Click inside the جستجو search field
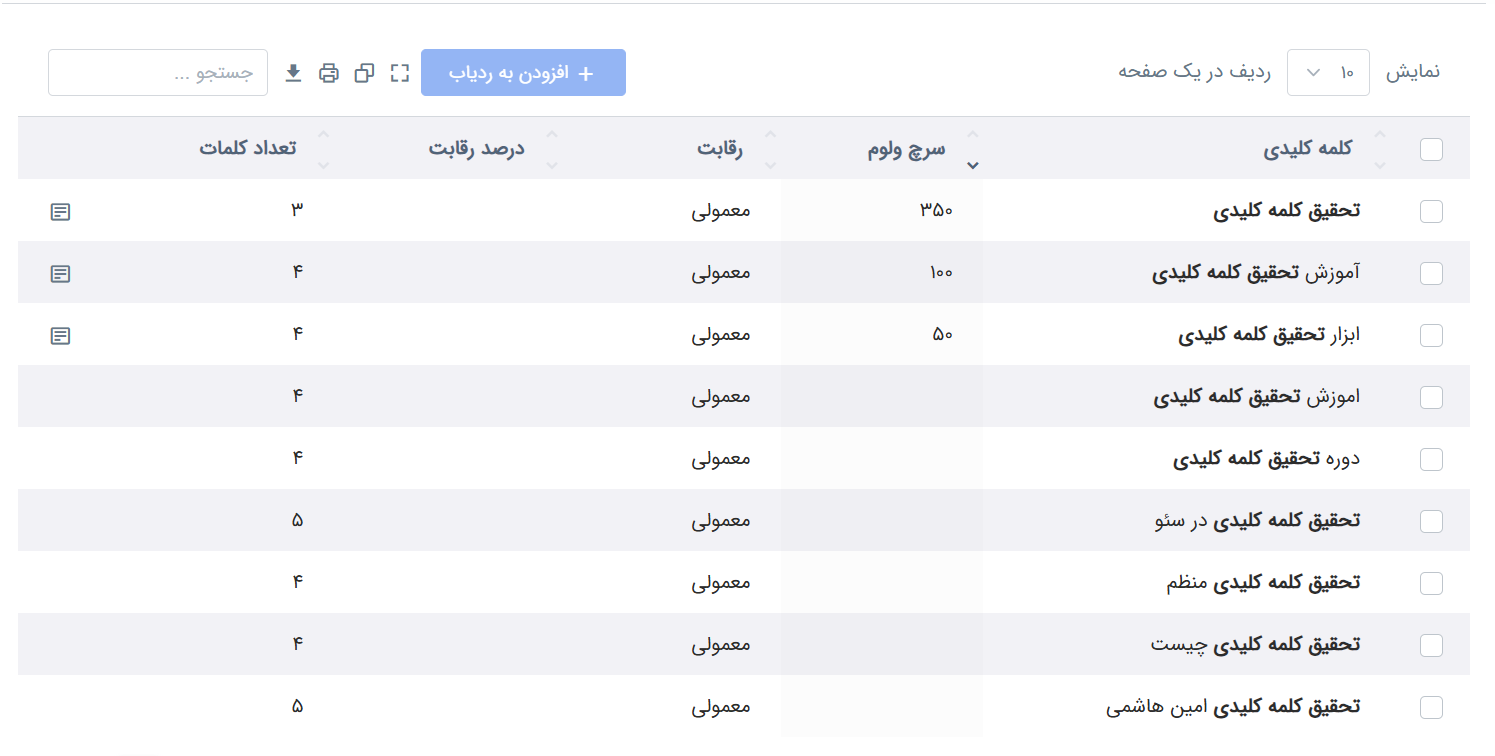This screenshot has width=1495, height=756. pyautogui.click(x=157, y=72)
